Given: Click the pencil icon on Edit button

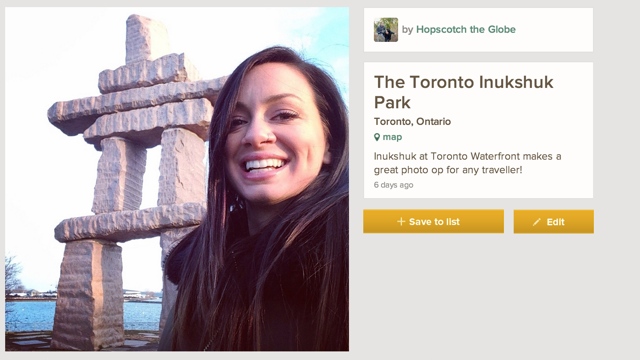Looking at the screenshot, I should pos(536,222).
